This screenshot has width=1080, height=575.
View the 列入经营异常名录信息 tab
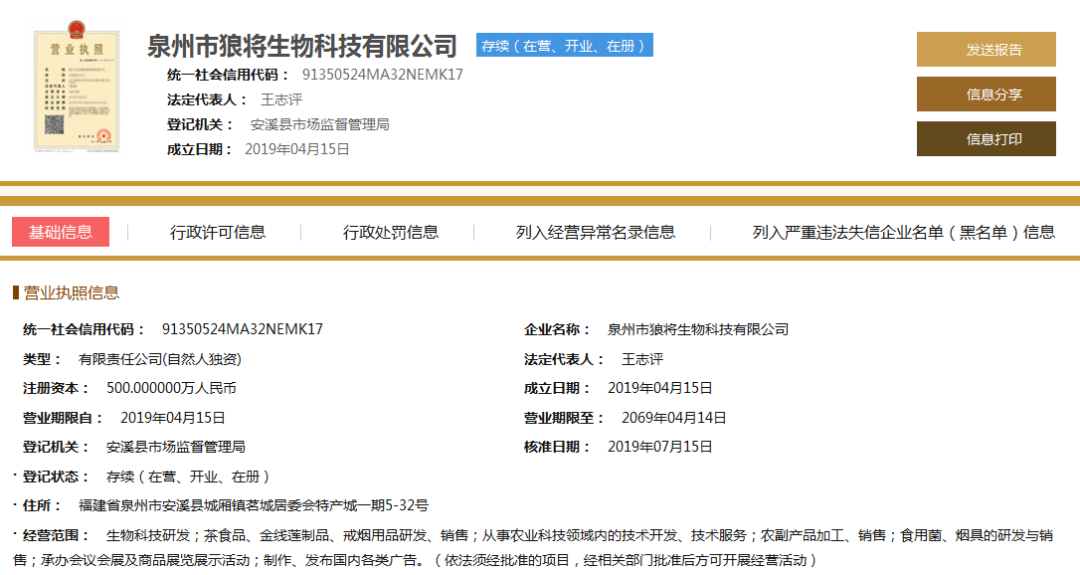595,232
